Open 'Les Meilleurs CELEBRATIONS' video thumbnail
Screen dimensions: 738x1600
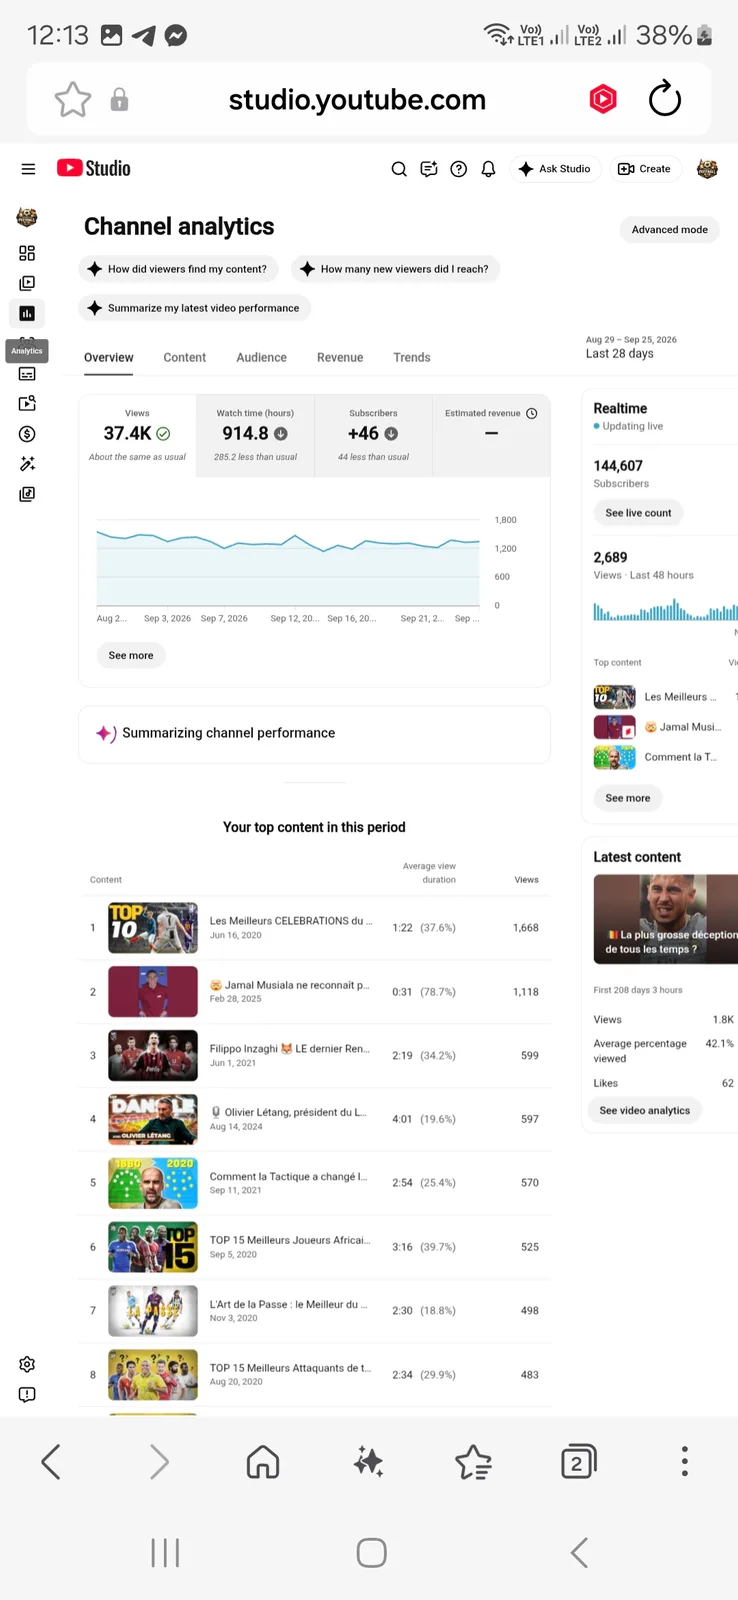click(153, 928)
